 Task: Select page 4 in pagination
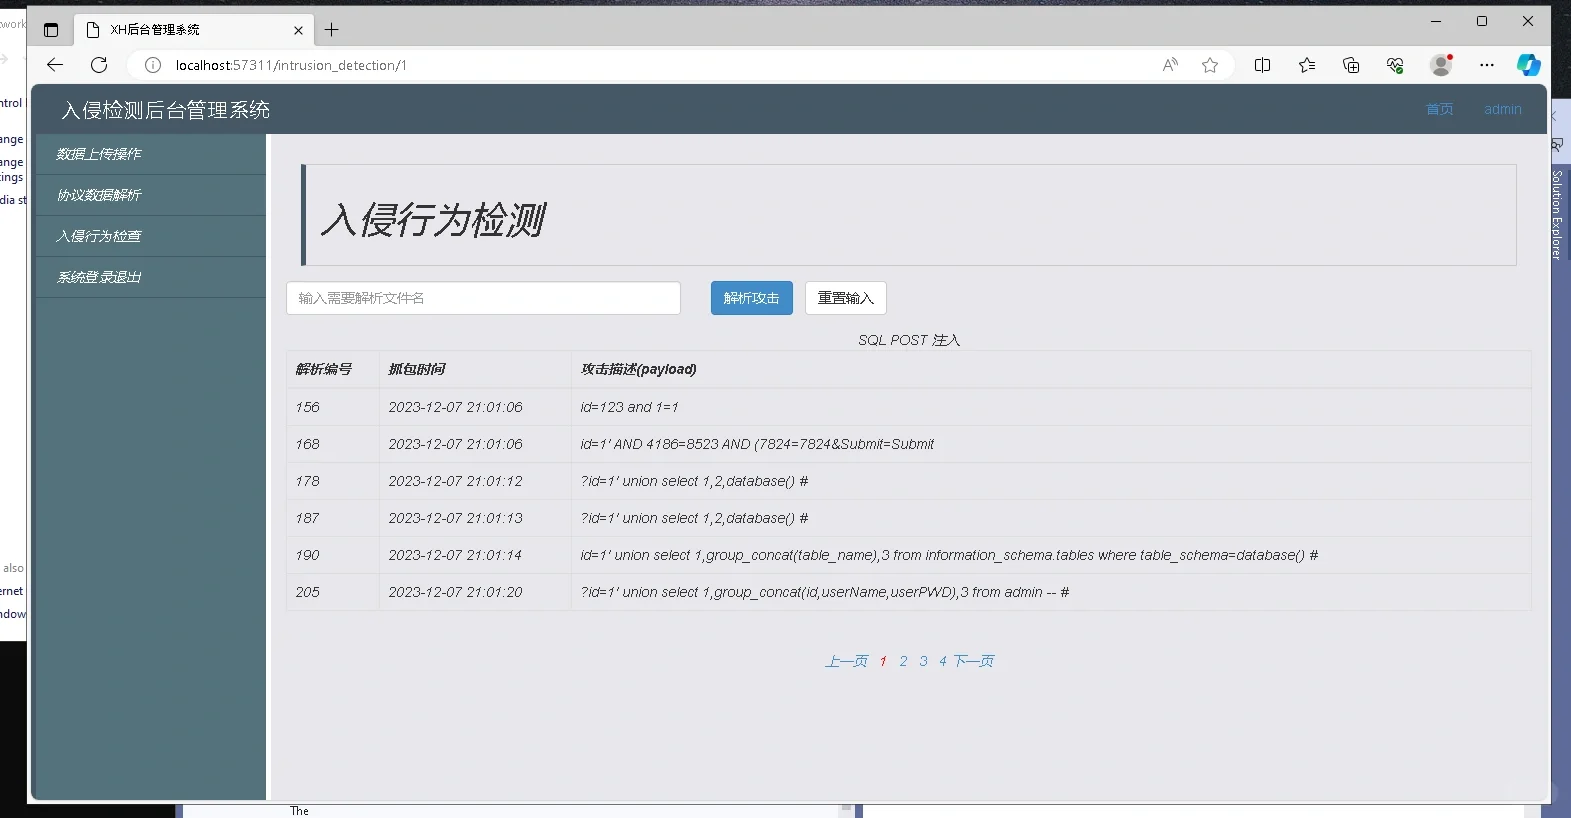coord(942,661)
